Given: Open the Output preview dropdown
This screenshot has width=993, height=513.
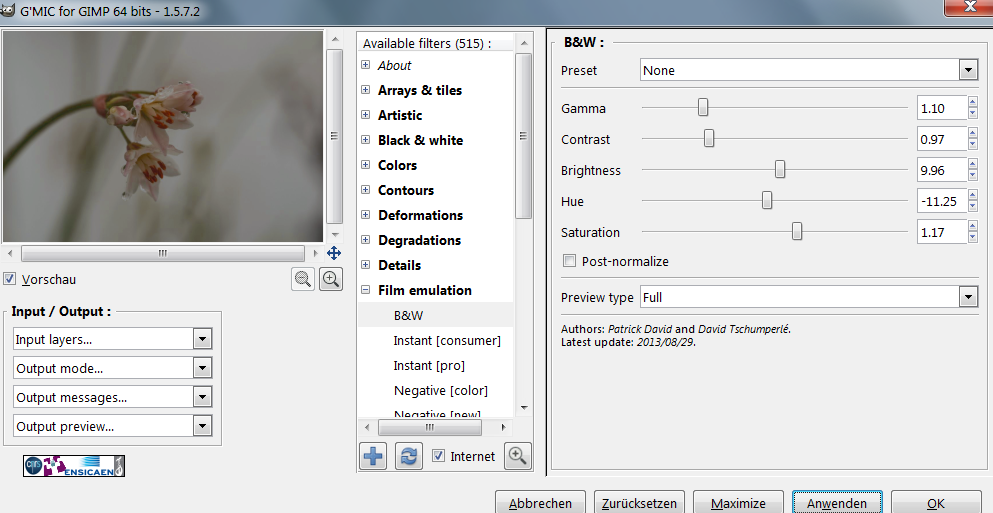Looking at the screenshot, I should 112,426.
